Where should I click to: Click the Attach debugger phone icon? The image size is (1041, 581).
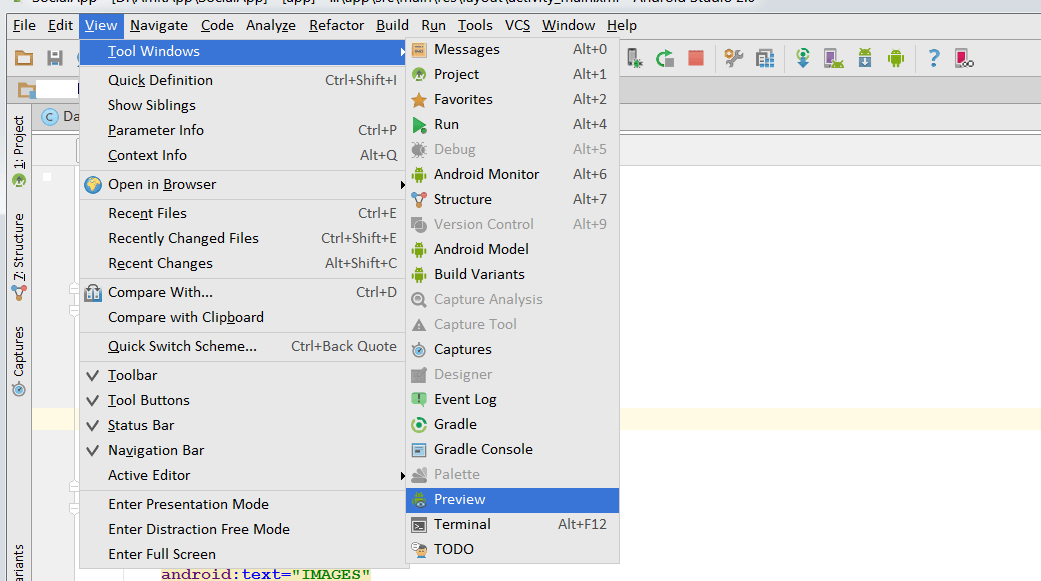pos(634,58)
